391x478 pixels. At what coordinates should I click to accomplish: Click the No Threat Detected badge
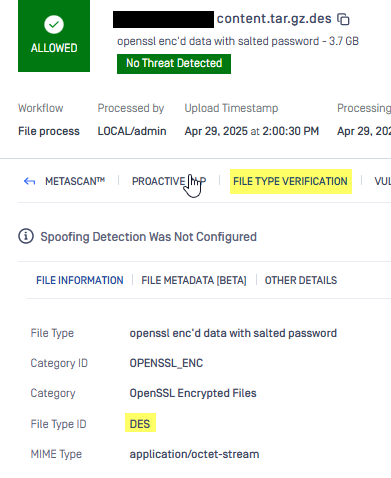tap(174, 64)
